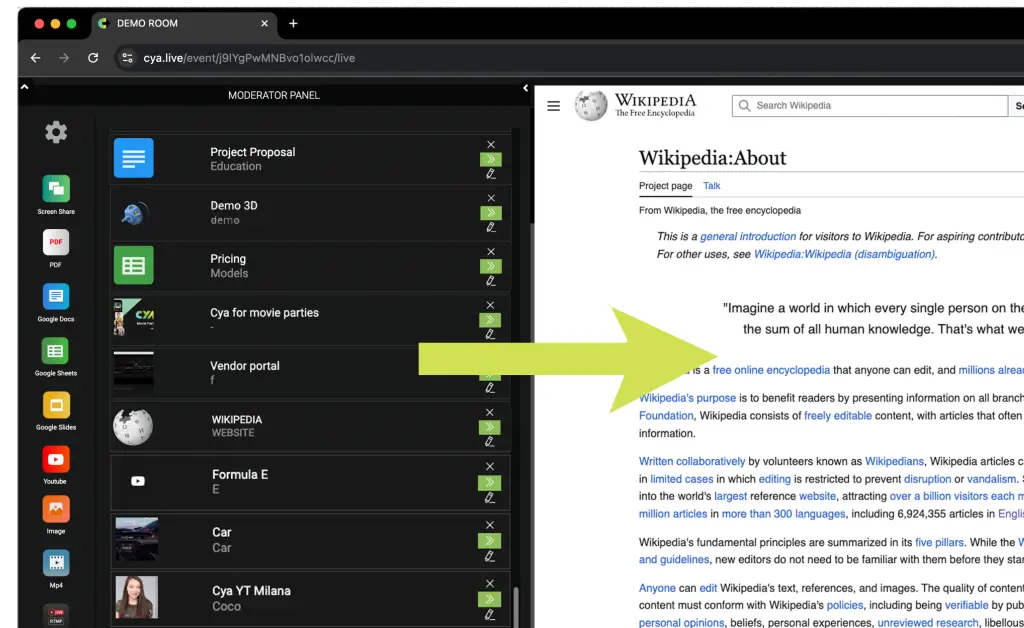Viewport: 1024px width, 628px height.
Task: Add an Image source from the sidebar
Action: tap(56, 509)
